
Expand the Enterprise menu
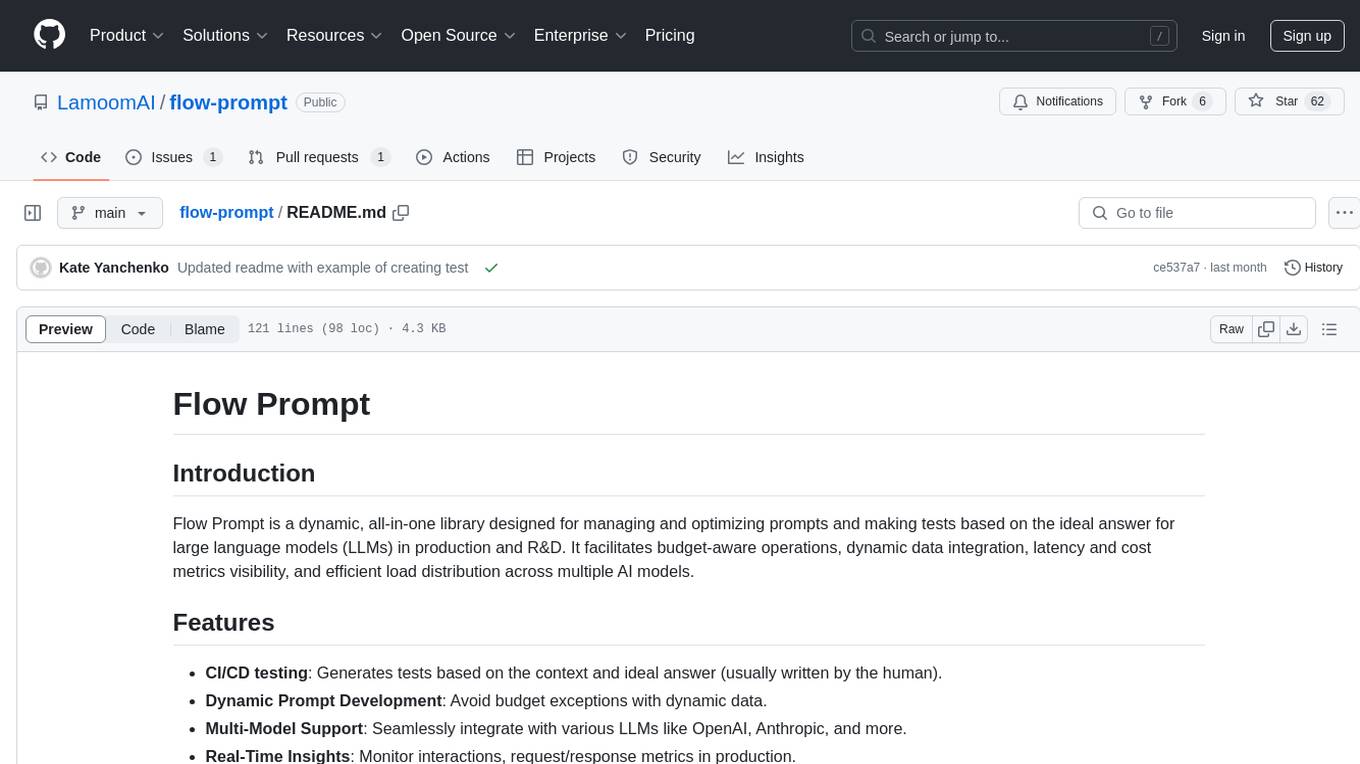click(580, 35)
